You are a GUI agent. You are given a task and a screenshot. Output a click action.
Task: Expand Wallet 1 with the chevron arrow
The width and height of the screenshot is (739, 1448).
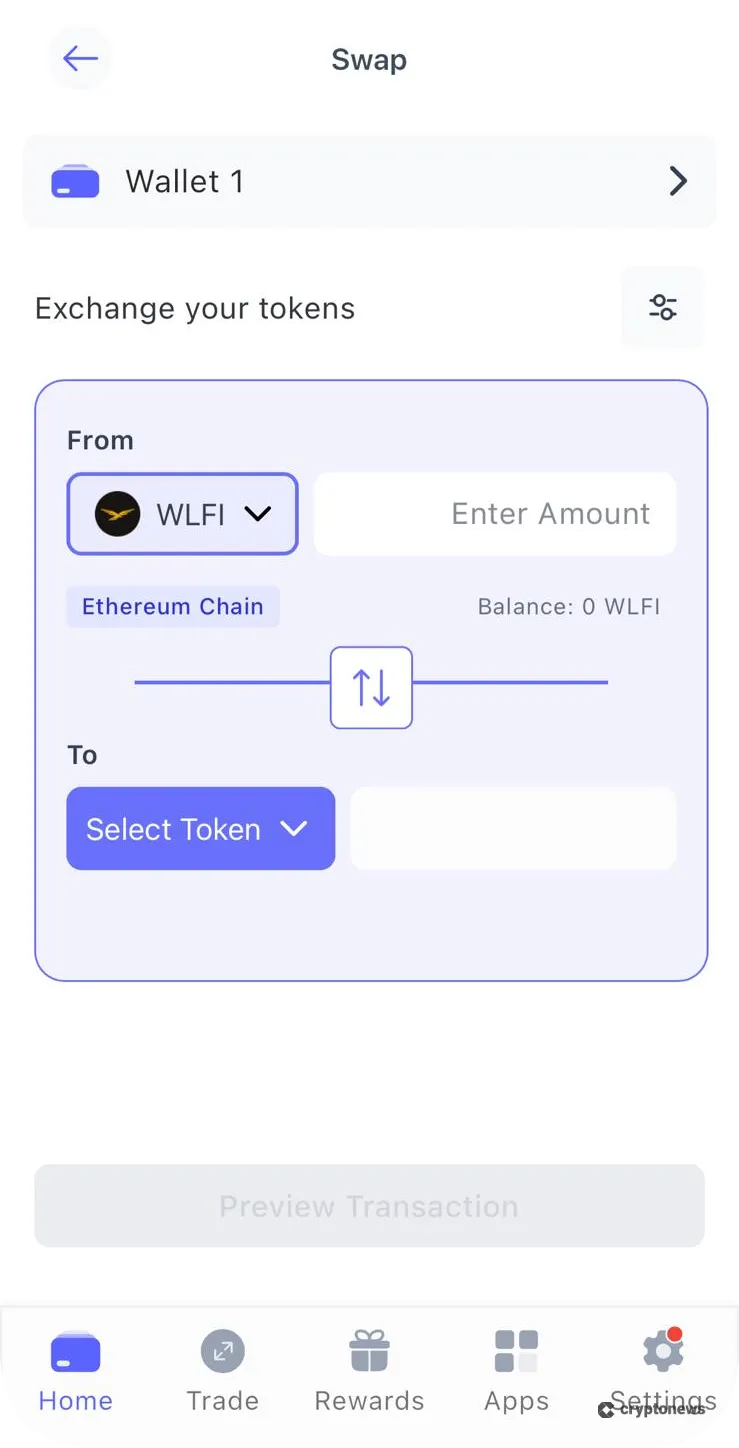click(678, 181)
